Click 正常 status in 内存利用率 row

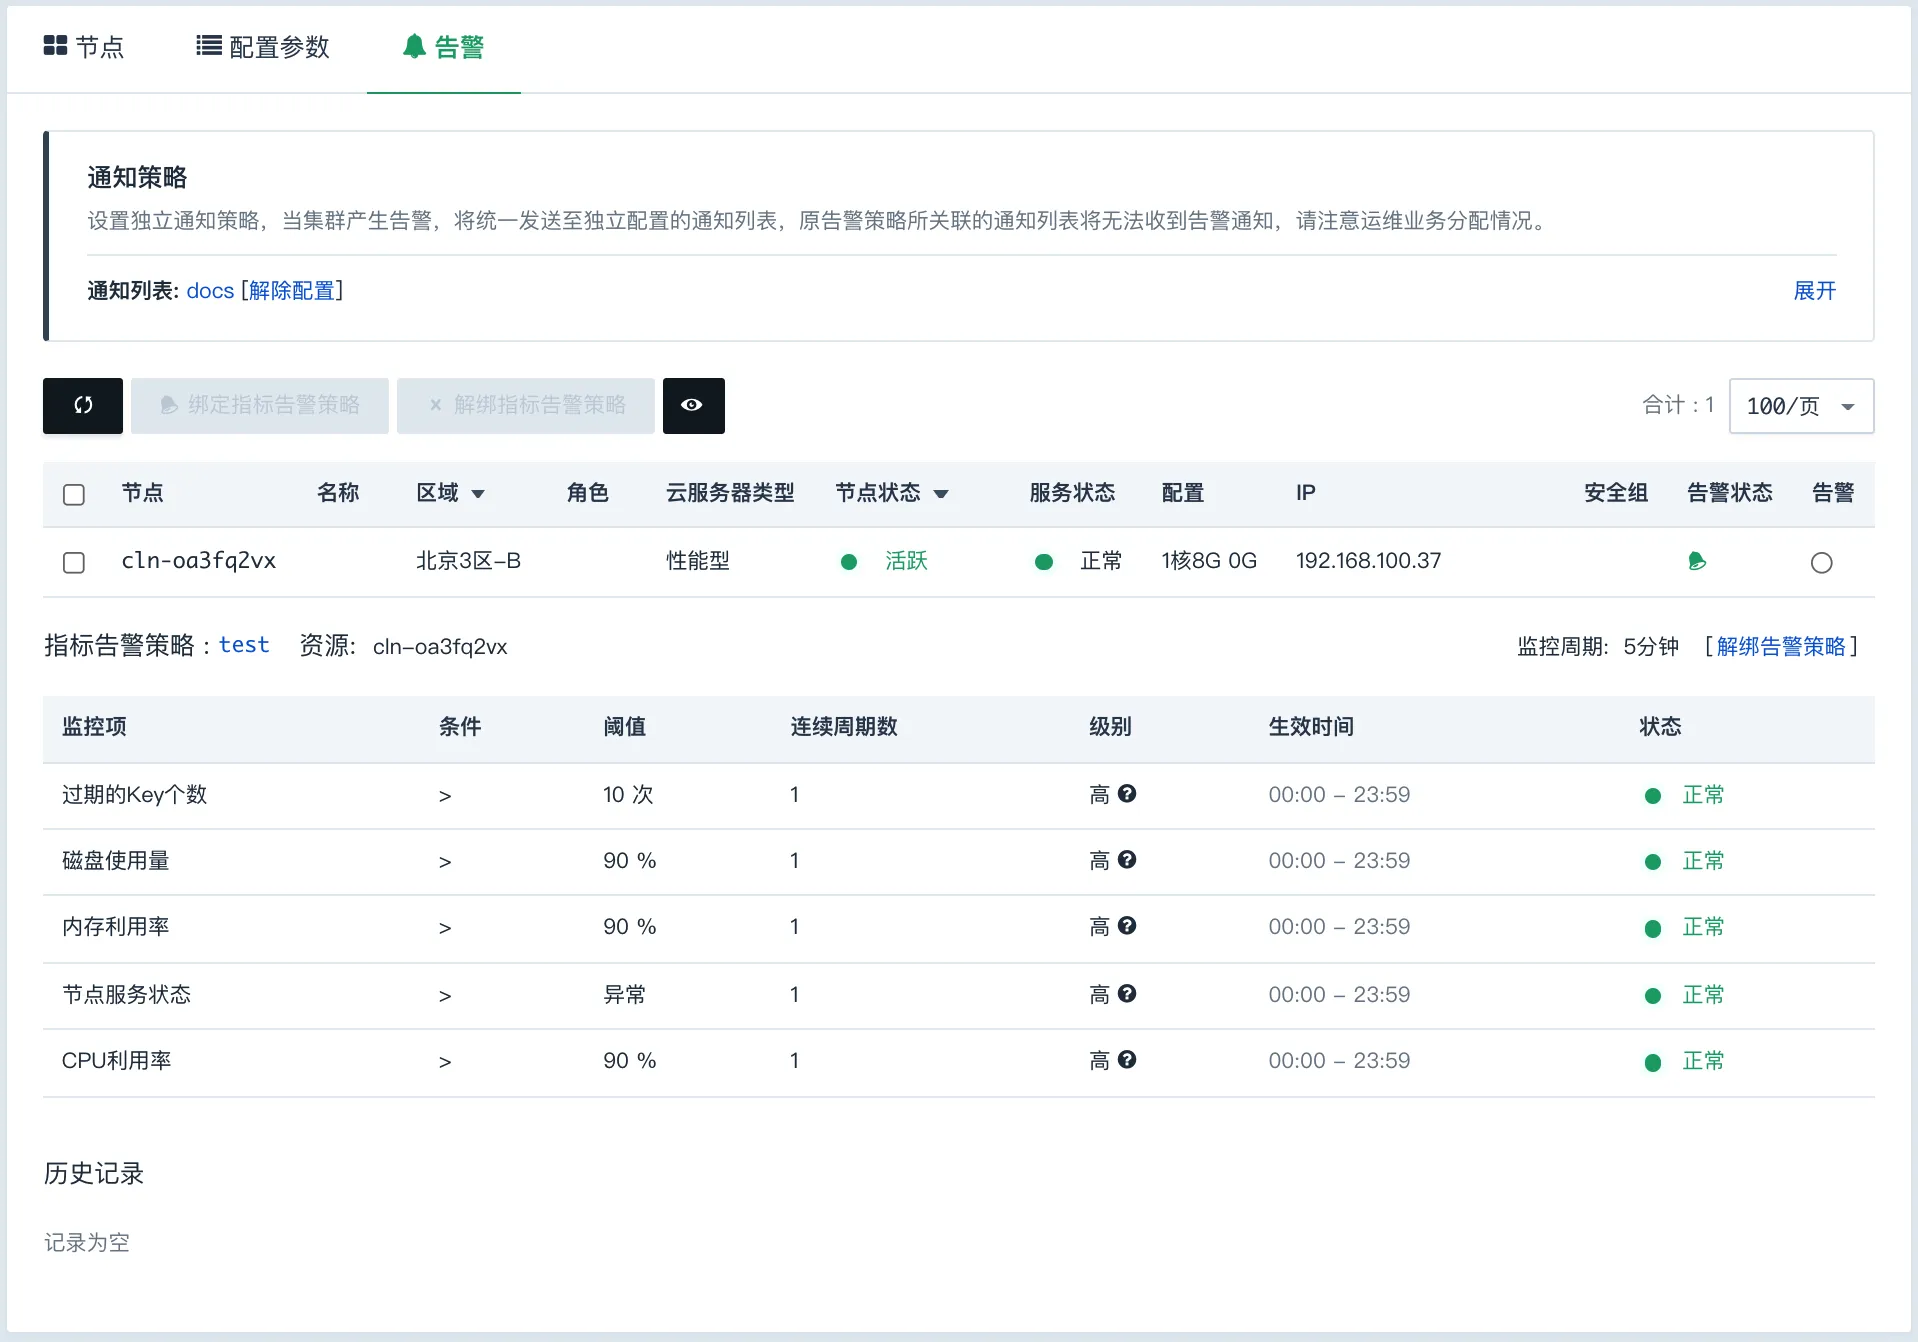(1703, 927)
